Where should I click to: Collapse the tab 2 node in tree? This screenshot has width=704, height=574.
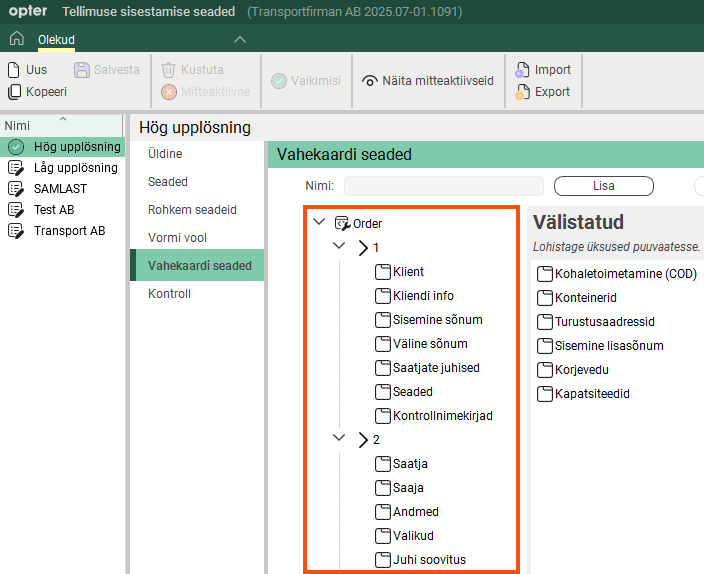tap(341, 439)
